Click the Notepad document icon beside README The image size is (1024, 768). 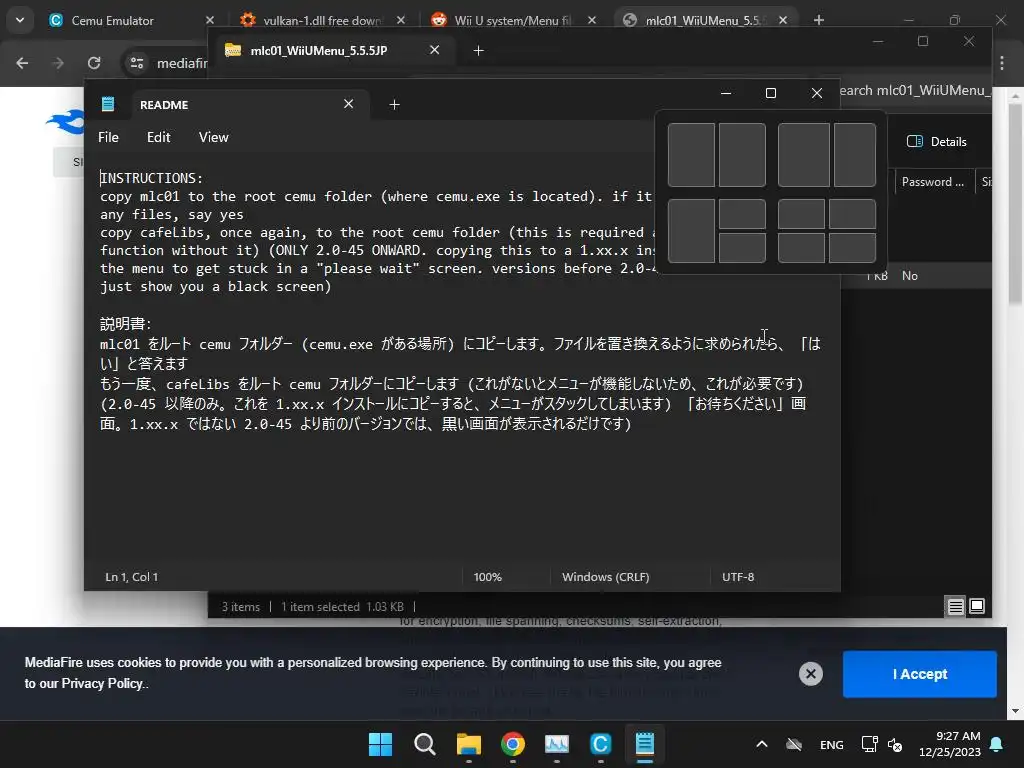click(108, 104)
